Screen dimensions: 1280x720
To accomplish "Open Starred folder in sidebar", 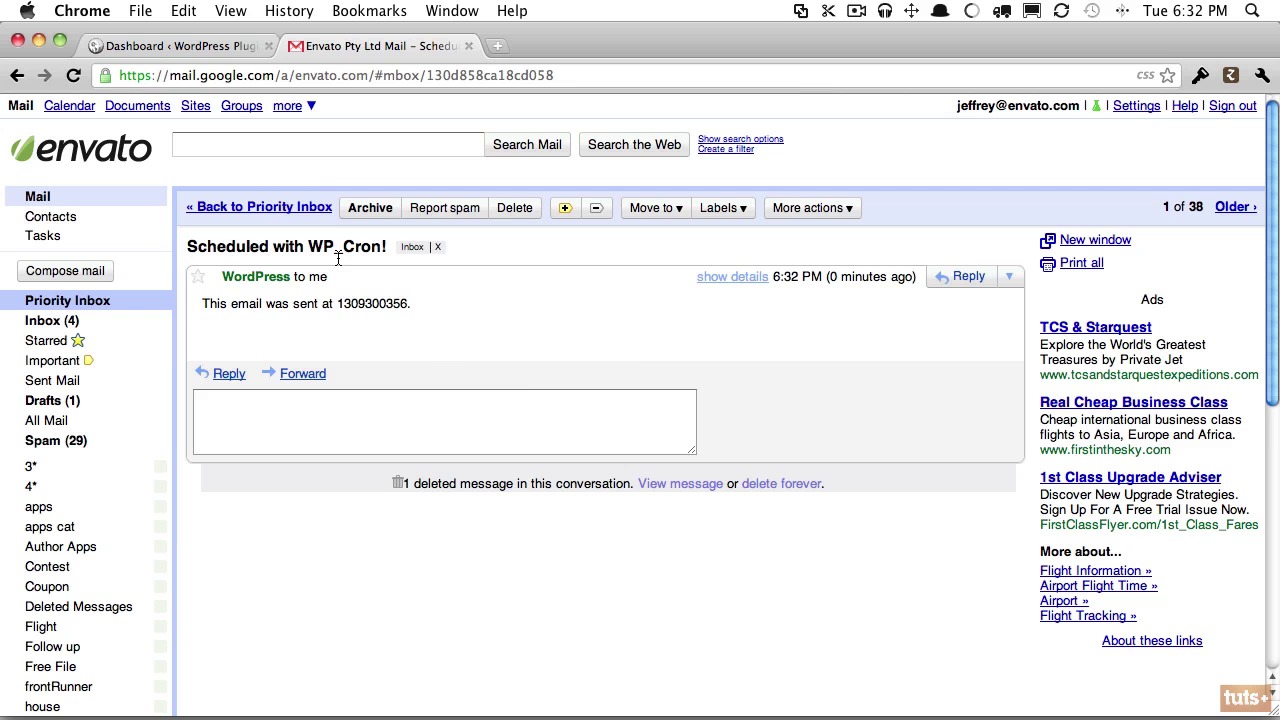I will 46,341.
